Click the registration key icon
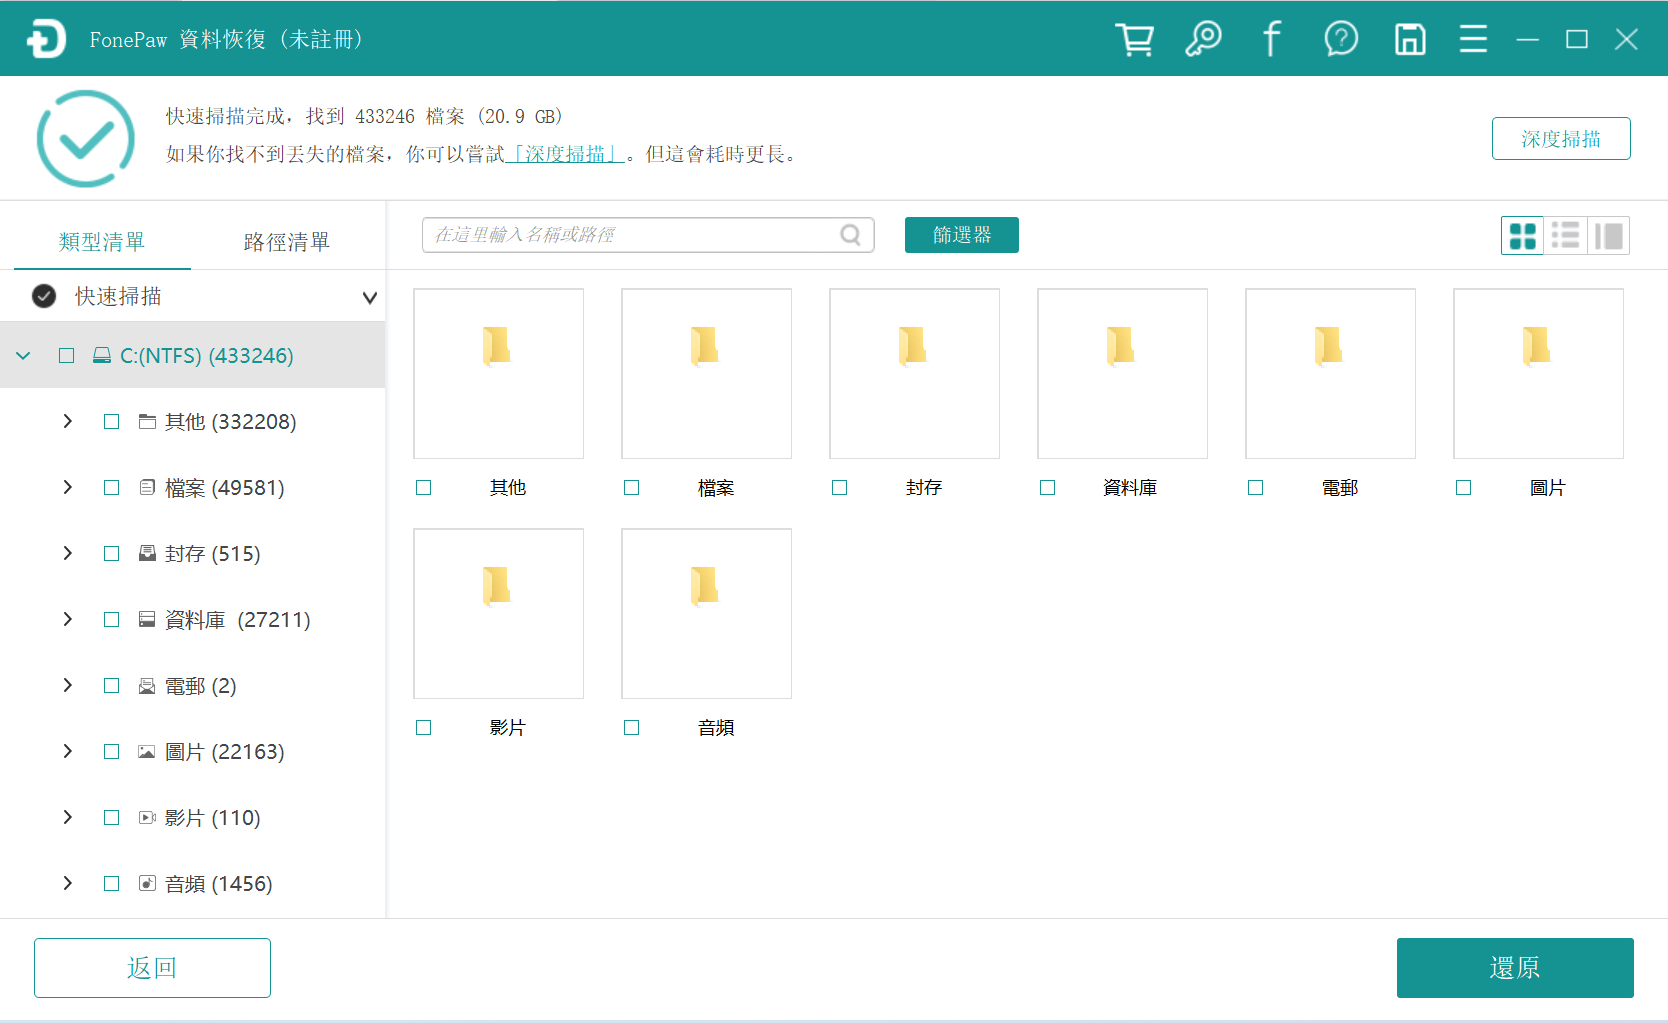 (x=1203, y=39)
